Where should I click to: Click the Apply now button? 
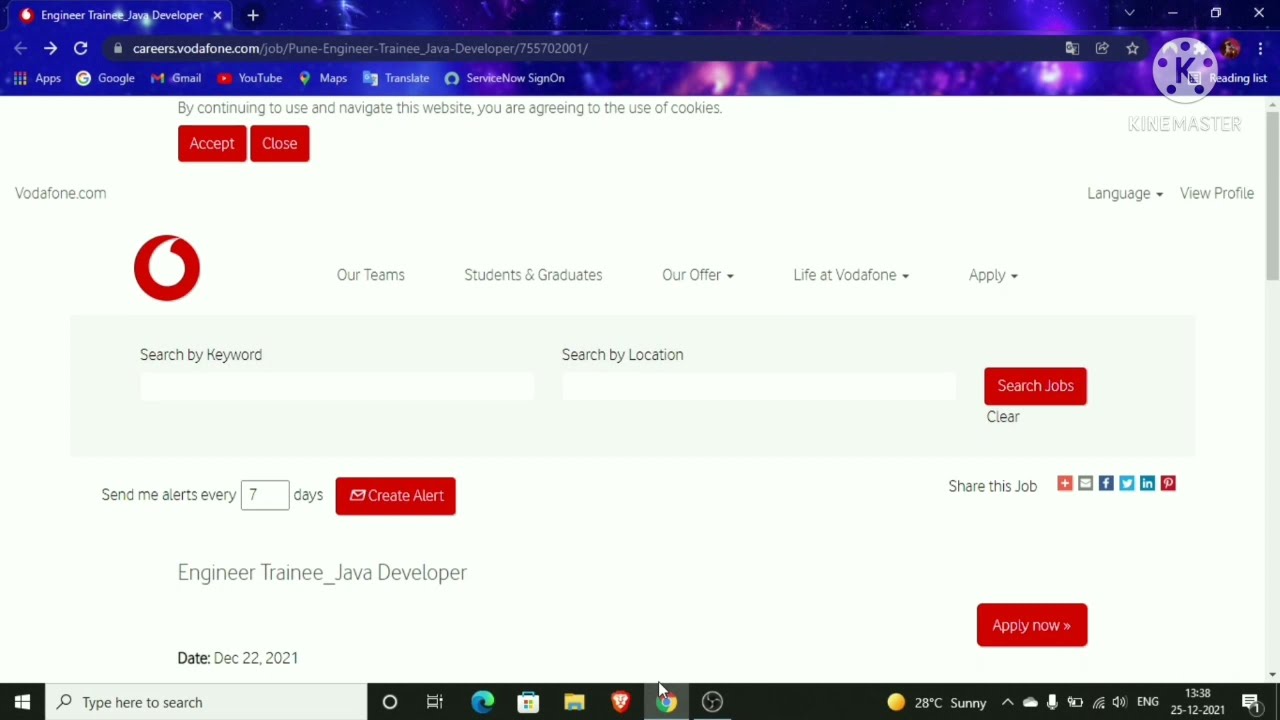pos(1032,625)
